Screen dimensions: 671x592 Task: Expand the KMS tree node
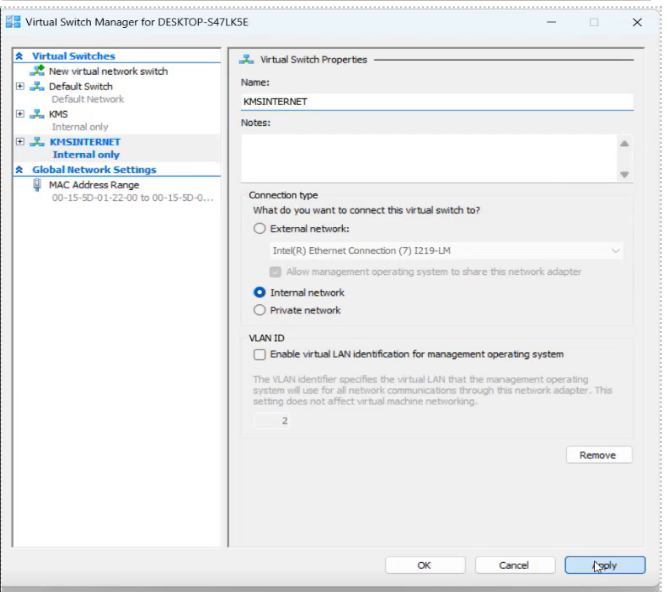[x=20, y=114]
